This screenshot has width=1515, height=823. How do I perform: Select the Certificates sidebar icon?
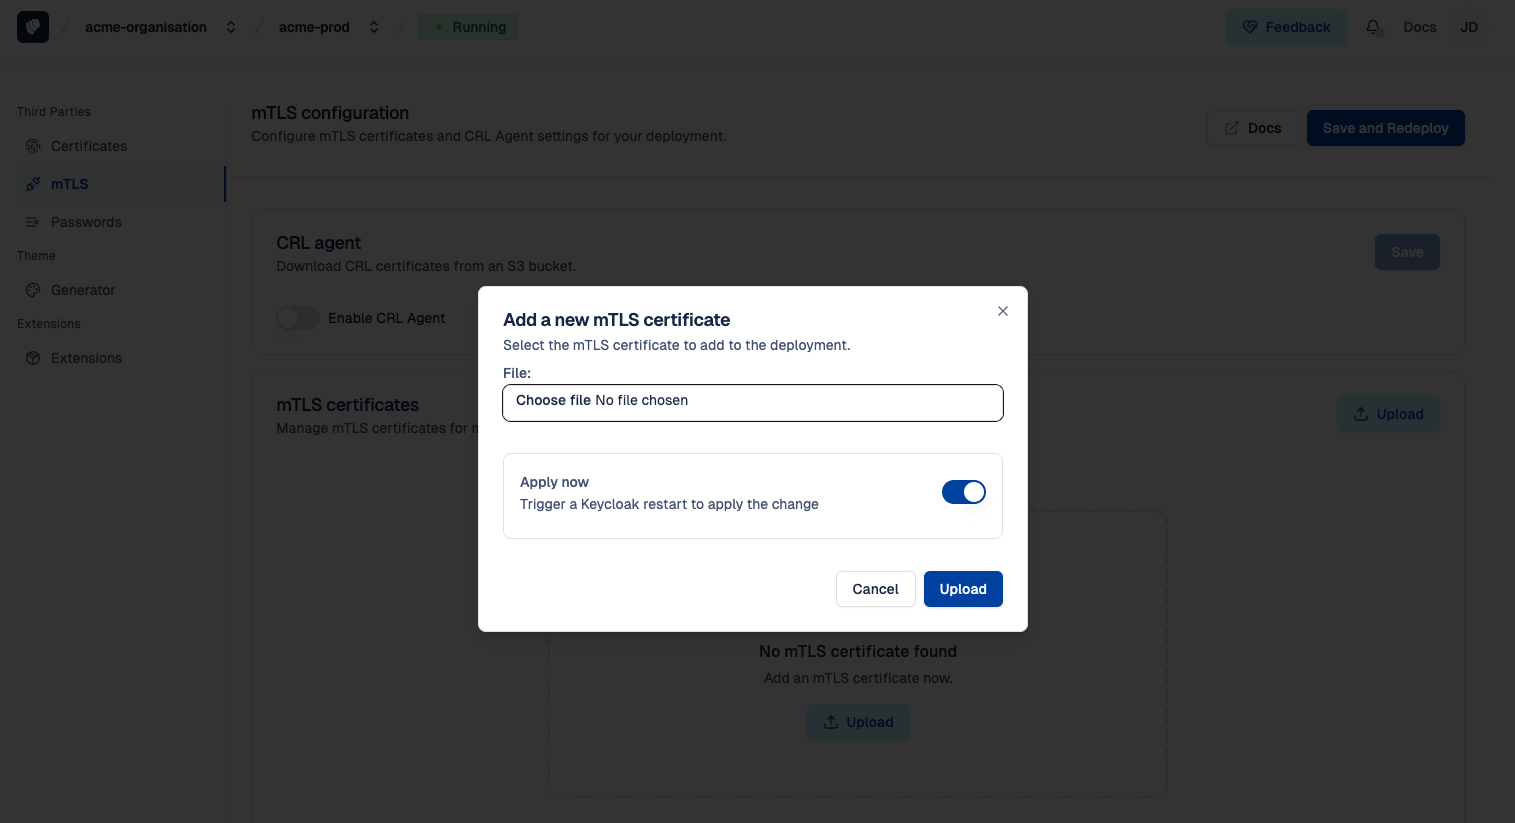pos(33,146)
